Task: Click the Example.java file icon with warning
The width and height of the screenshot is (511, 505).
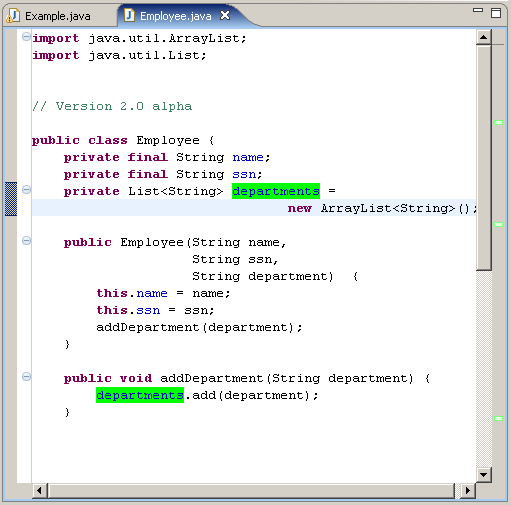Action: [x=13, y=16]
